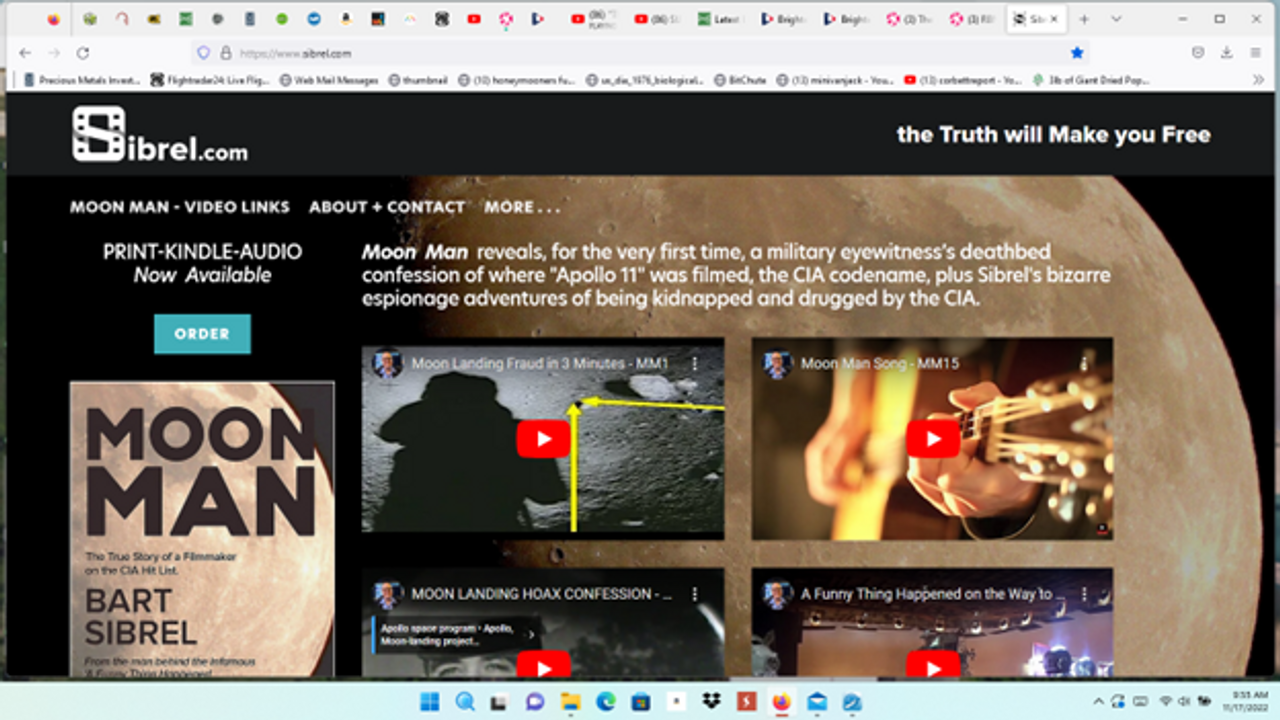The width and height of the screenshot is (1280, 720).
Task: Click the URL address field
Action: [x=640, y=53]
